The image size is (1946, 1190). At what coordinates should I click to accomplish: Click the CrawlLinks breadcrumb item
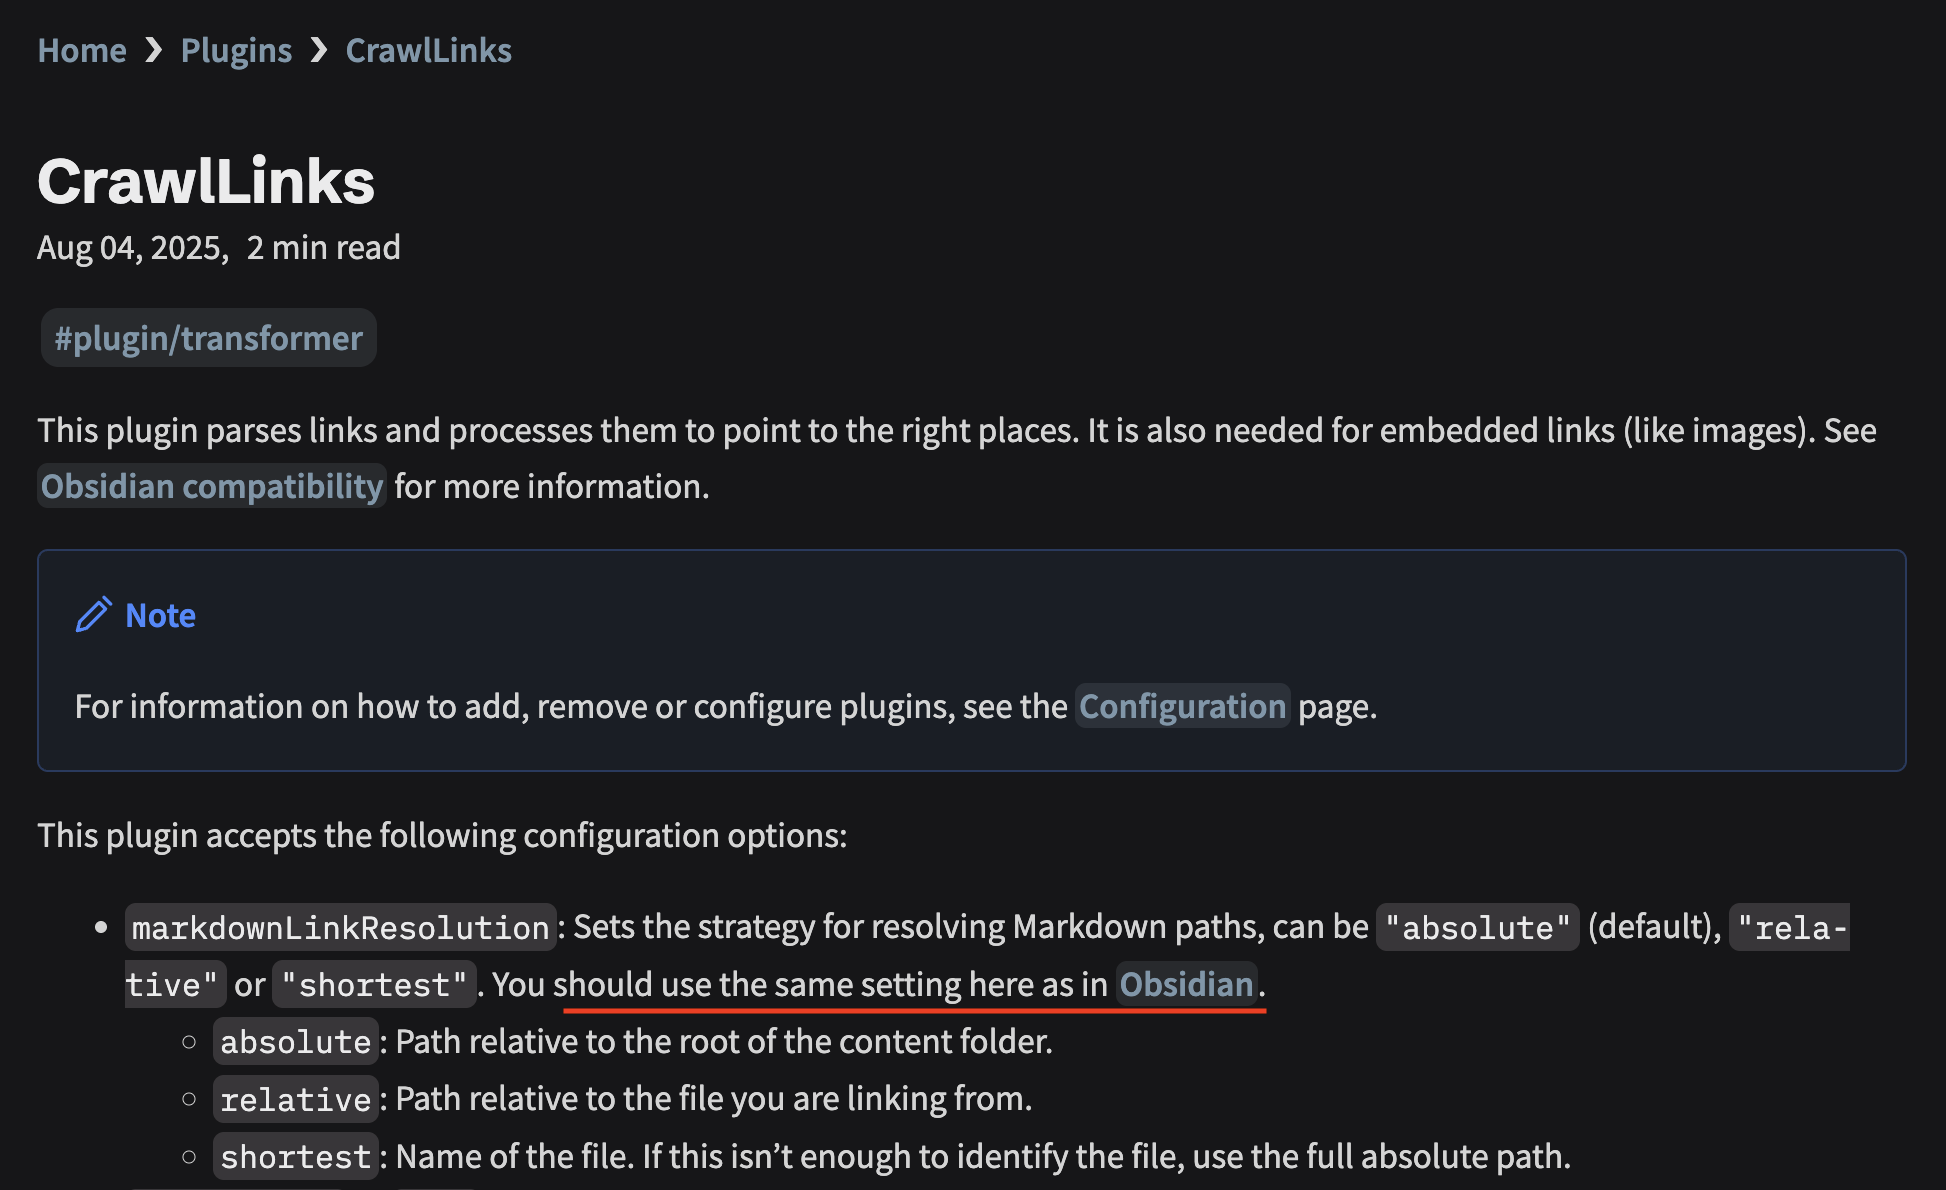tap(428, 50)
